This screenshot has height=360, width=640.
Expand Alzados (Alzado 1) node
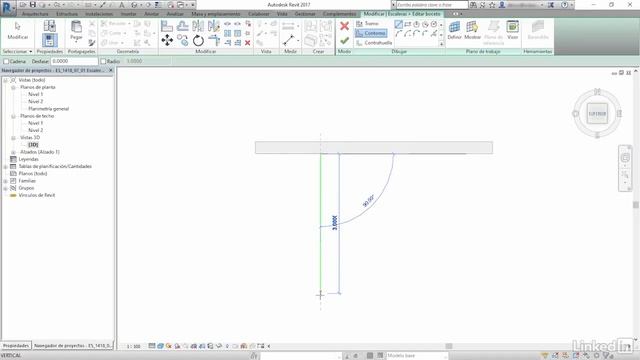pyautogui.click(x=13, y=152)
